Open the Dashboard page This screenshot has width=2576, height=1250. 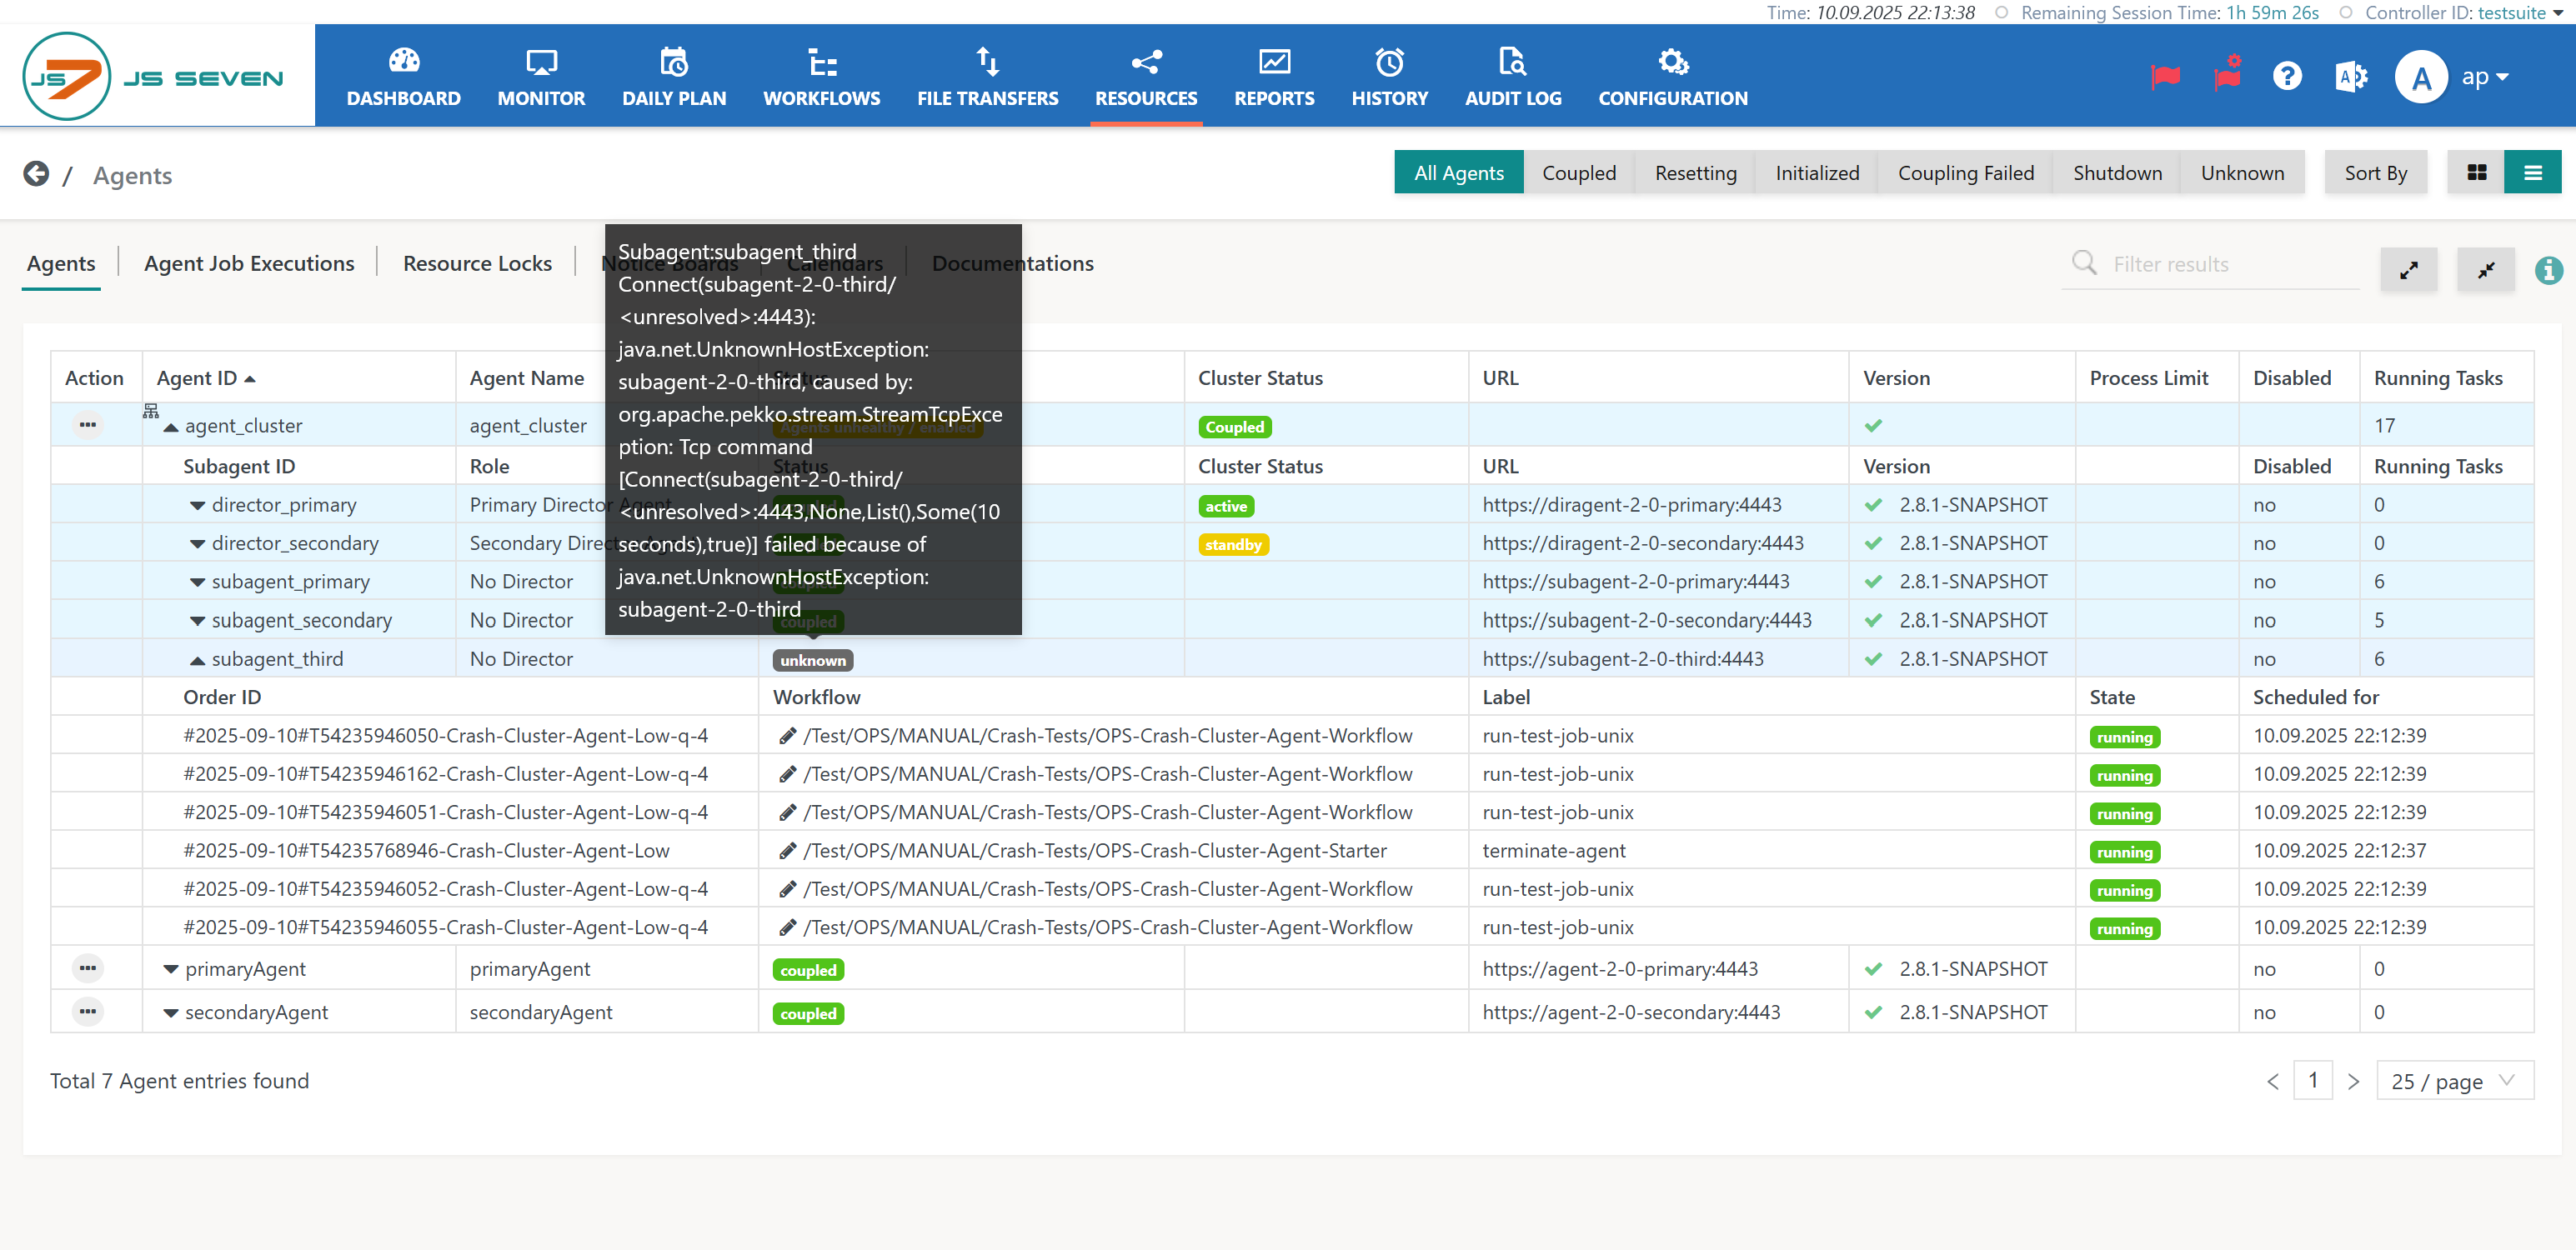(x=403, y=77)
